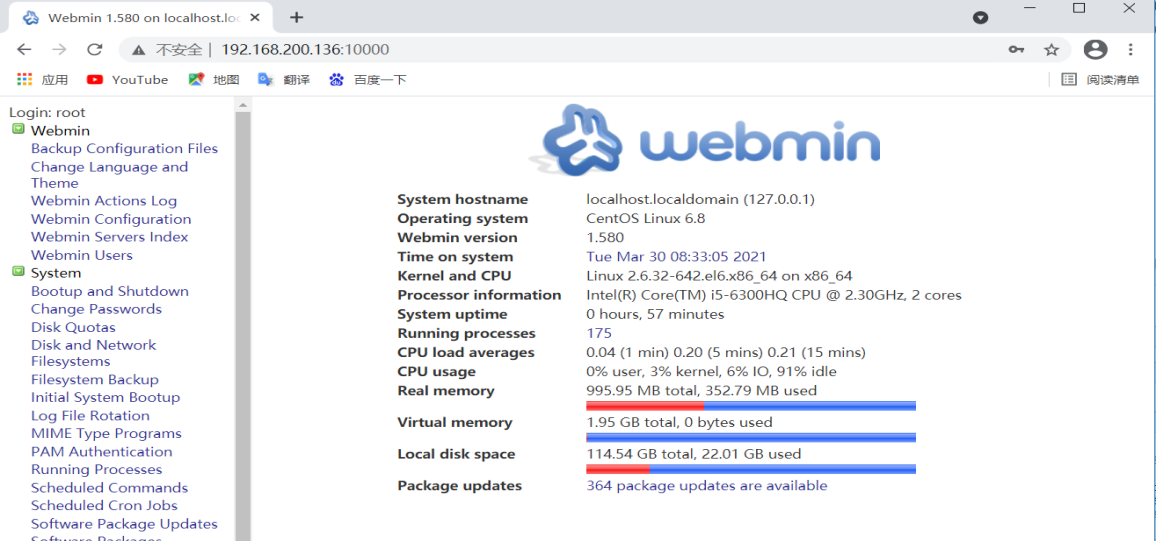Click 'localhost.localdomain (127.0.0.1)' hostname value
1157x542 pixels.
pos(700,199)
